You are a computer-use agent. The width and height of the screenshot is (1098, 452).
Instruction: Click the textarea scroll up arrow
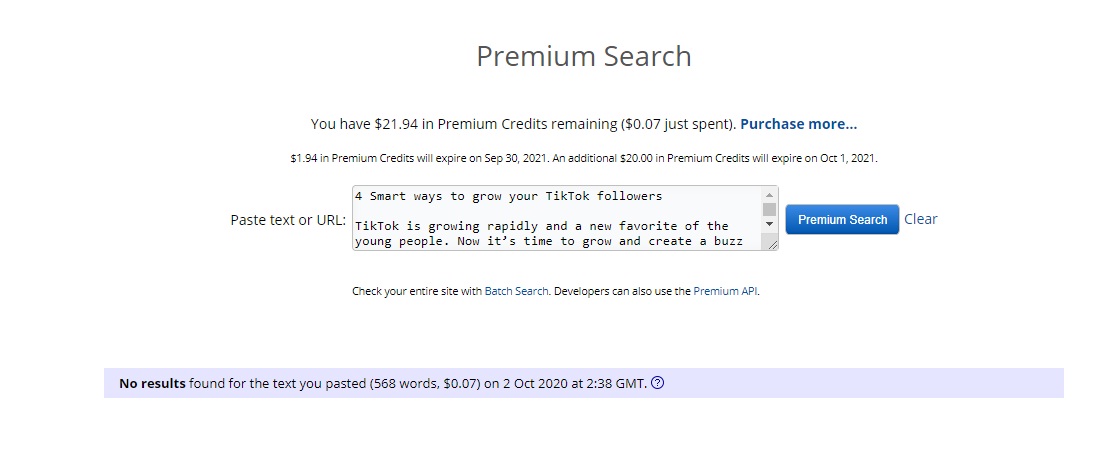click(x=769, y=195)
